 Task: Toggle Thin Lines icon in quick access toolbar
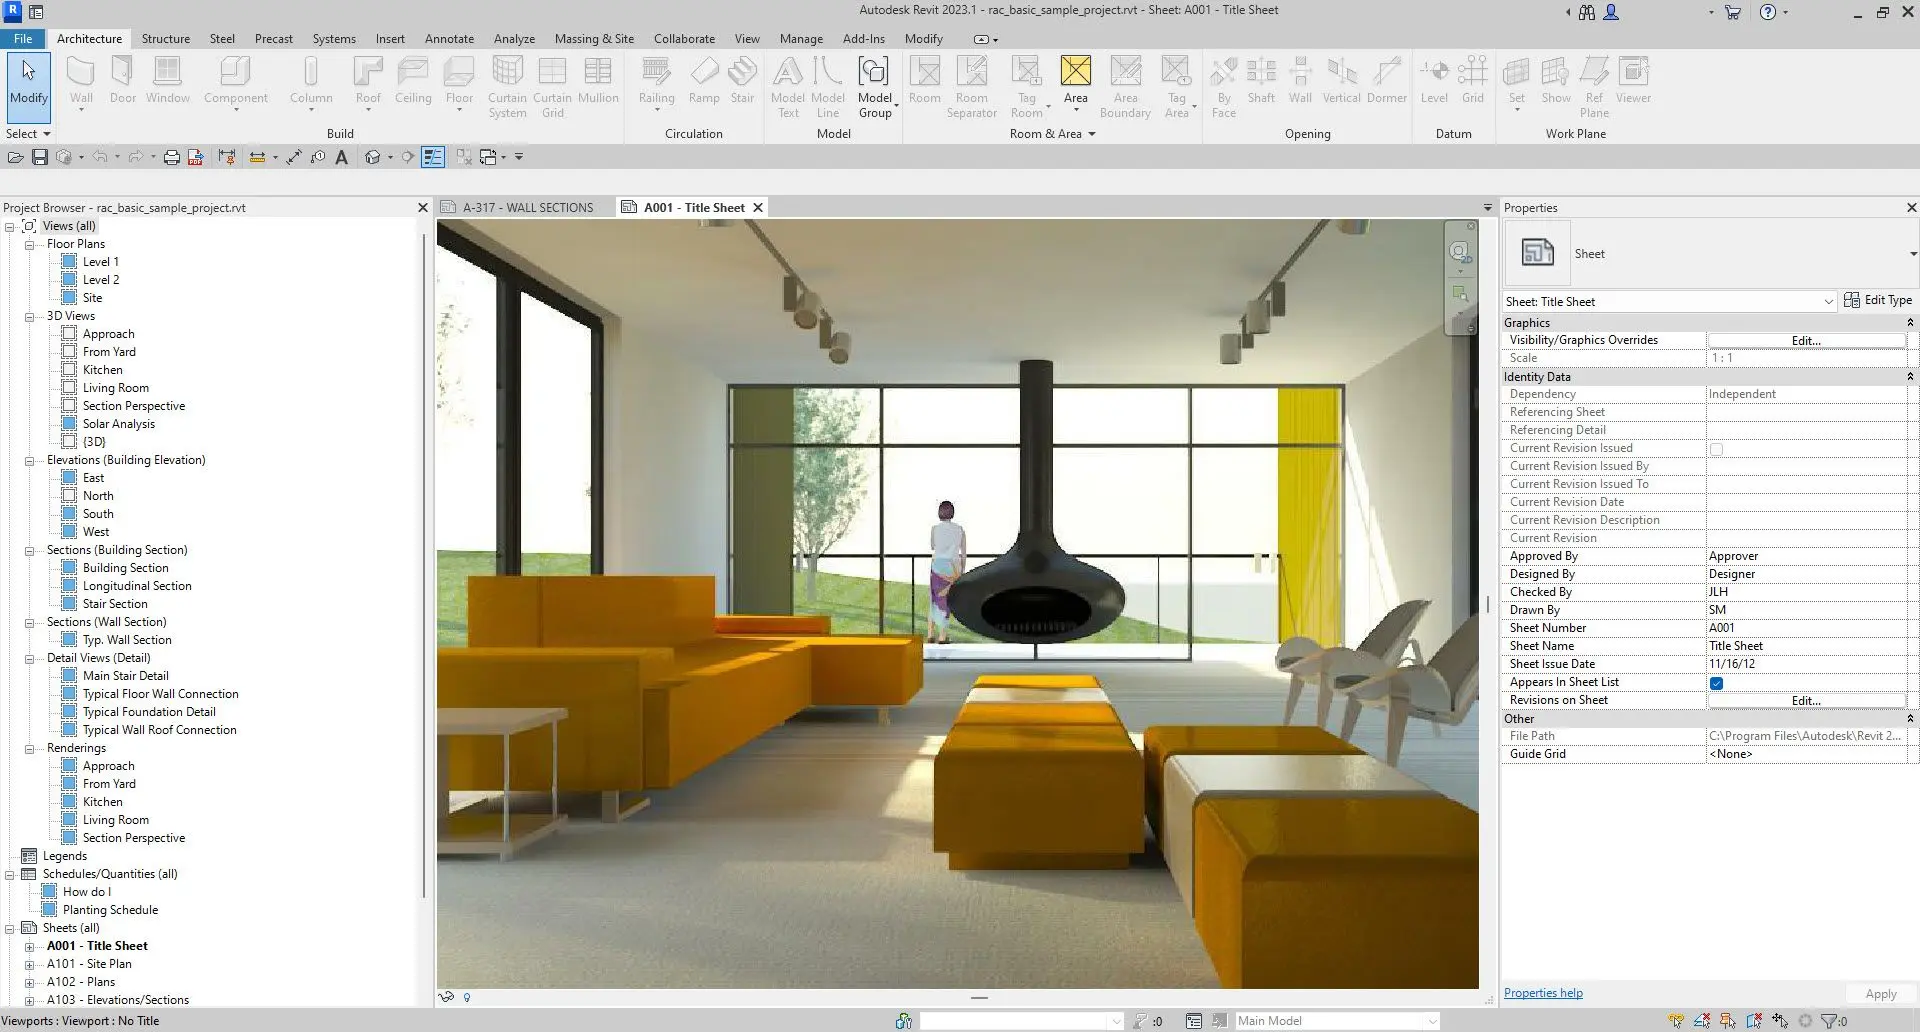point(433,157)
